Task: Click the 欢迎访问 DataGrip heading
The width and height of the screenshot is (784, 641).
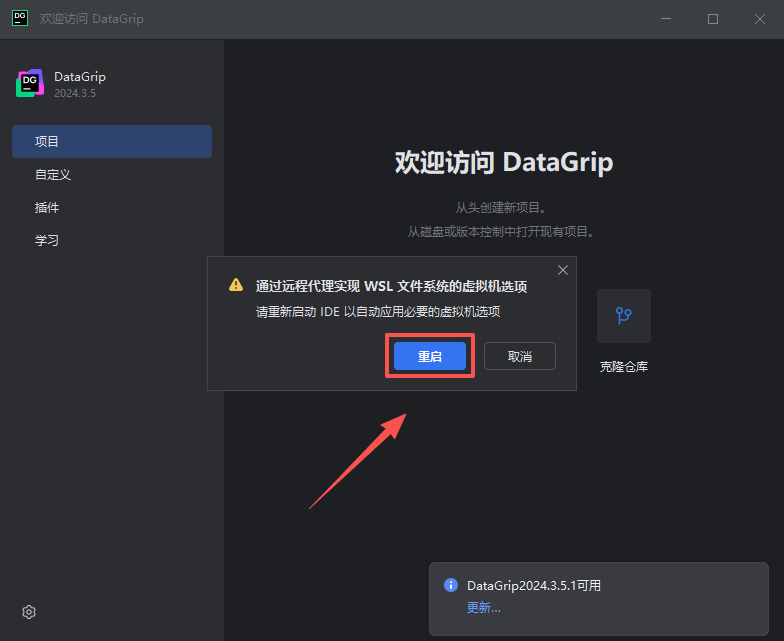Action: point(504,162)
